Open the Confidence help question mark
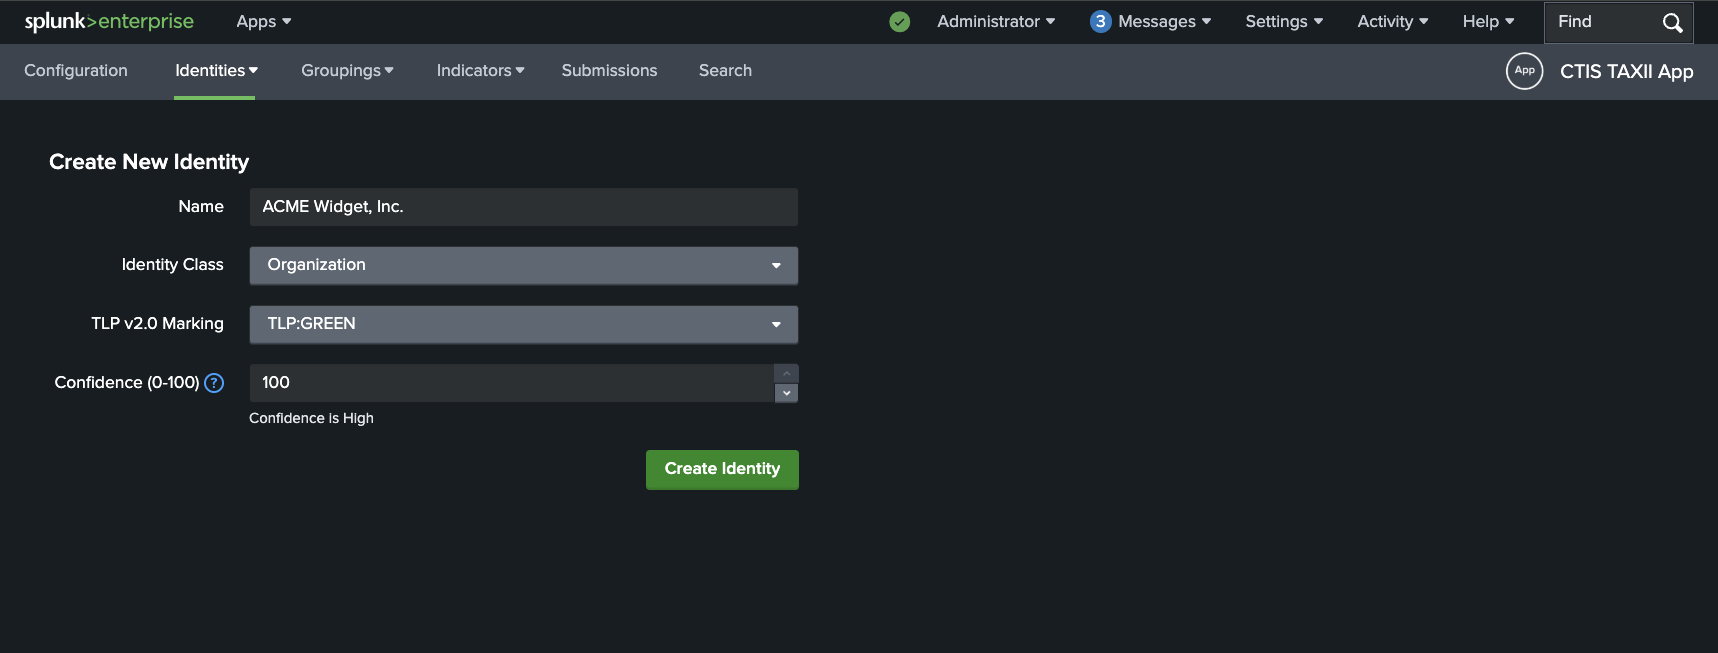Viewport: 1718px width, 653px height. [x=214, y=383]
